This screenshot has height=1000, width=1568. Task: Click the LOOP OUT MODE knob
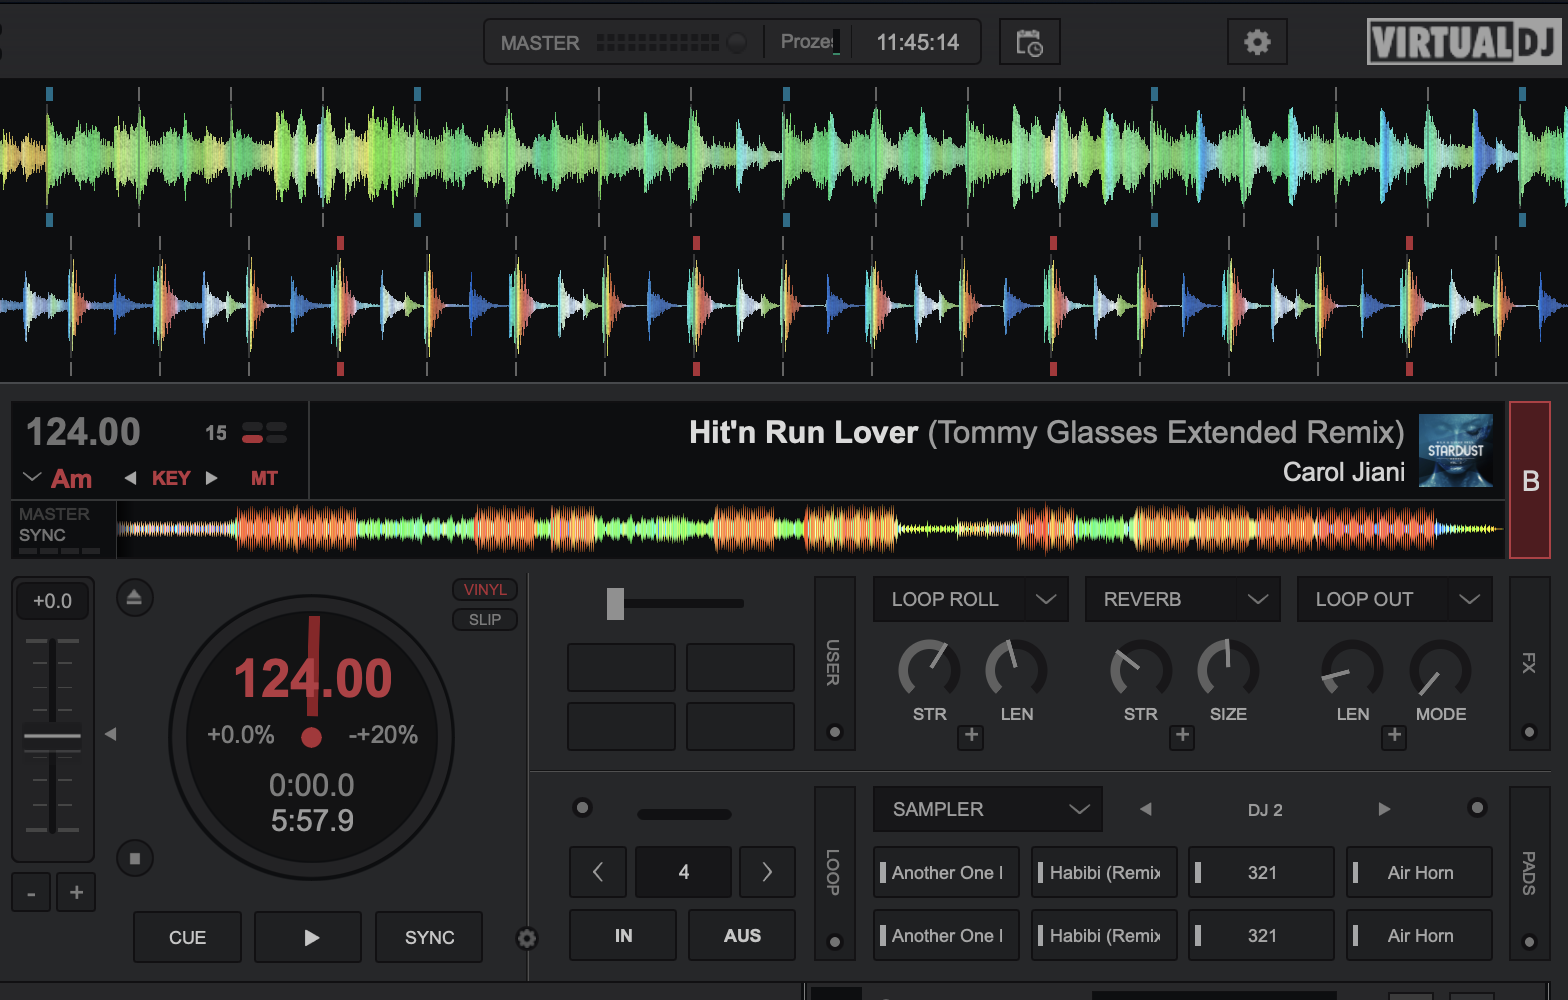coord(1440,669)
